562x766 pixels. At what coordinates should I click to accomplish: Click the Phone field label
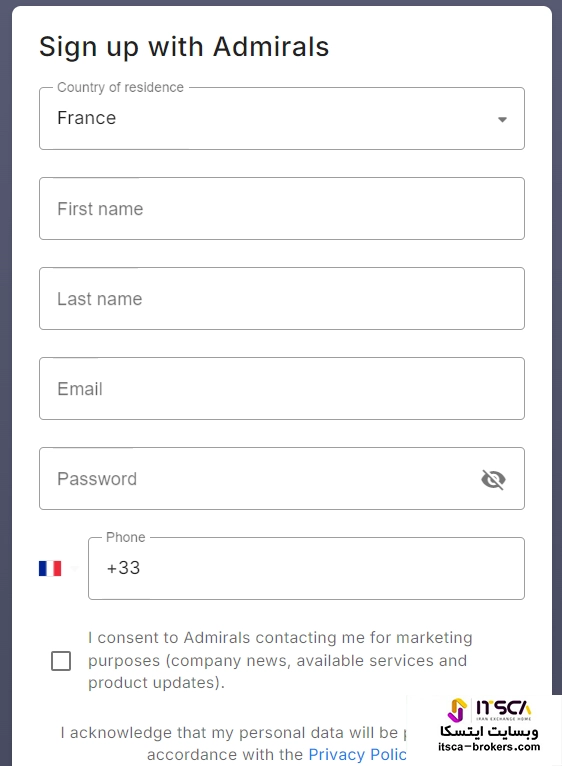[x=126, y=537]
